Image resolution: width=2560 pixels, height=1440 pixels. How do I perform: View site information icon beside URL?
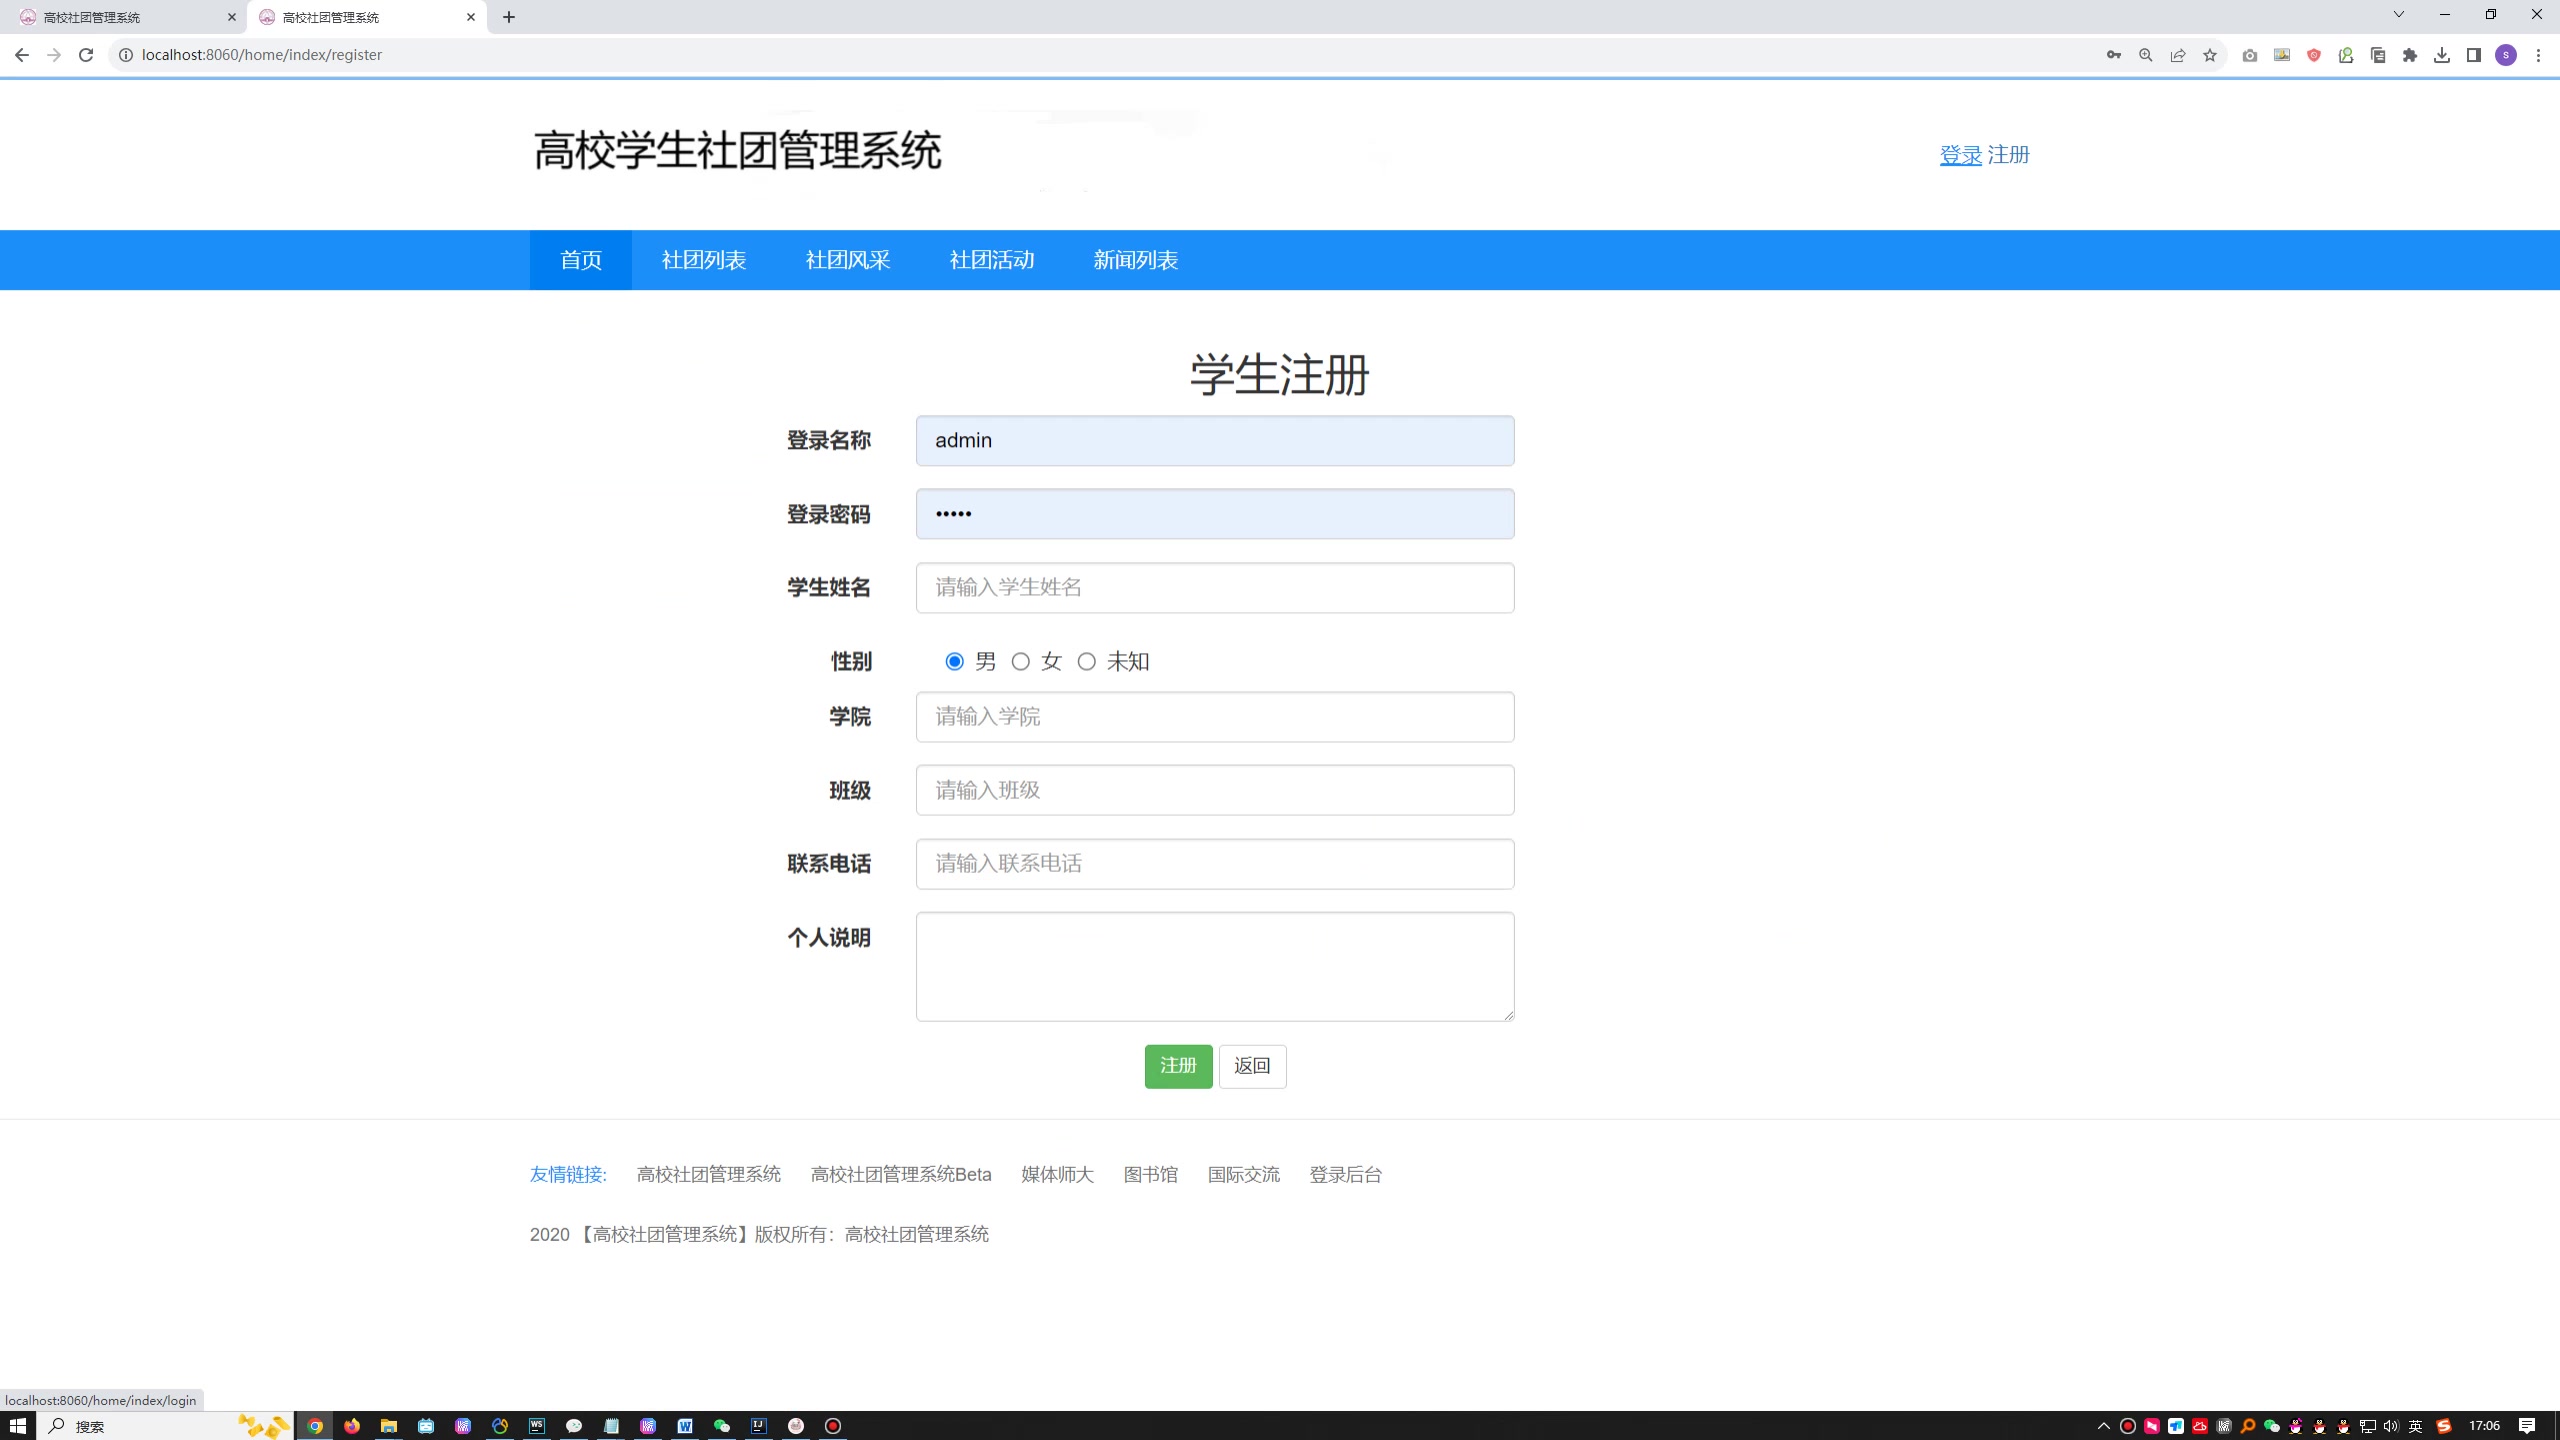[x=126, y=55]
